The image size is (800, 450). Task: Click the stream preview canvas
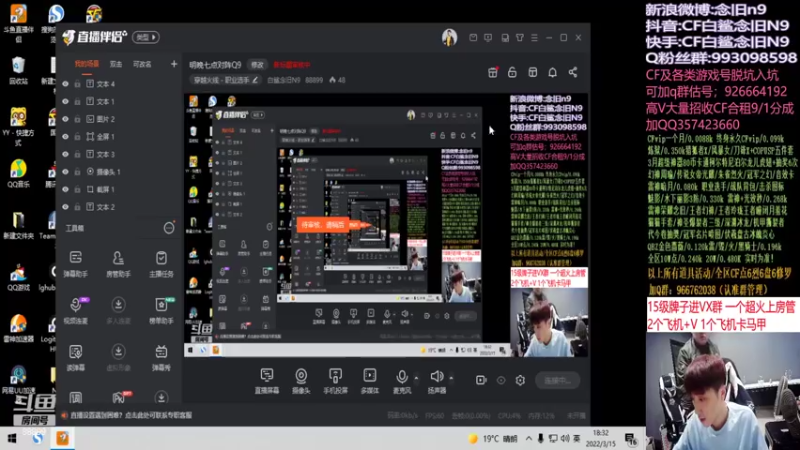(386, 225)
